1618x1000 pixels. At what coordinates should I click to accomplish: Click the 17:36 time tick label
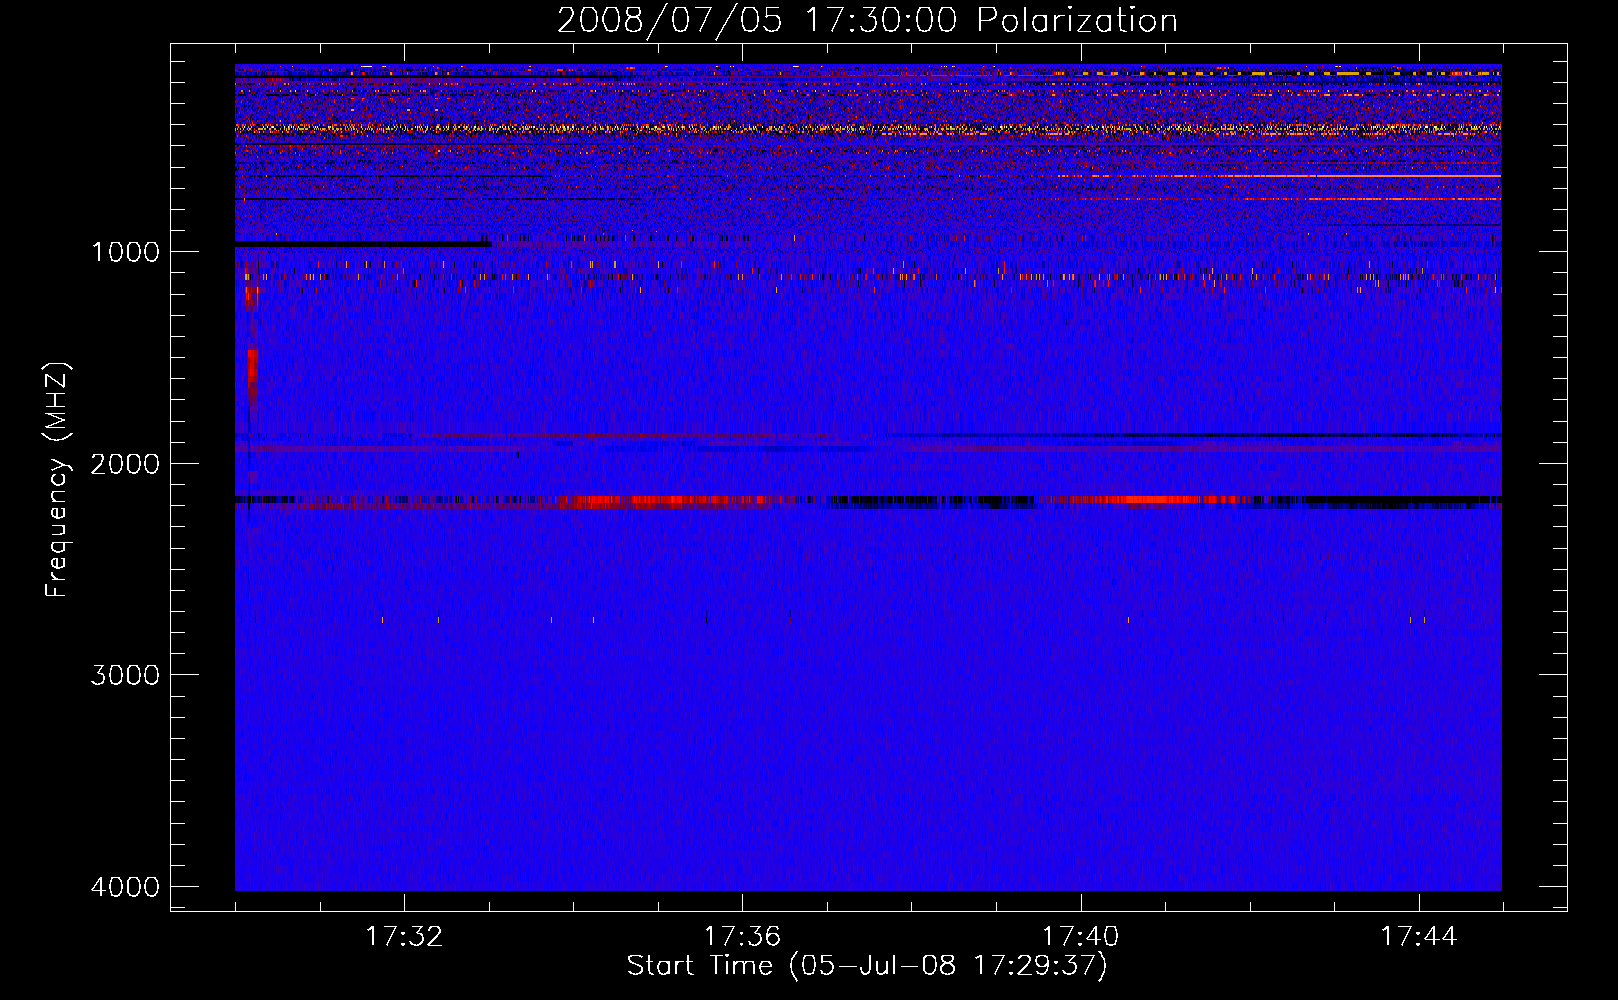pyautogui.click(x=742, y=937)
